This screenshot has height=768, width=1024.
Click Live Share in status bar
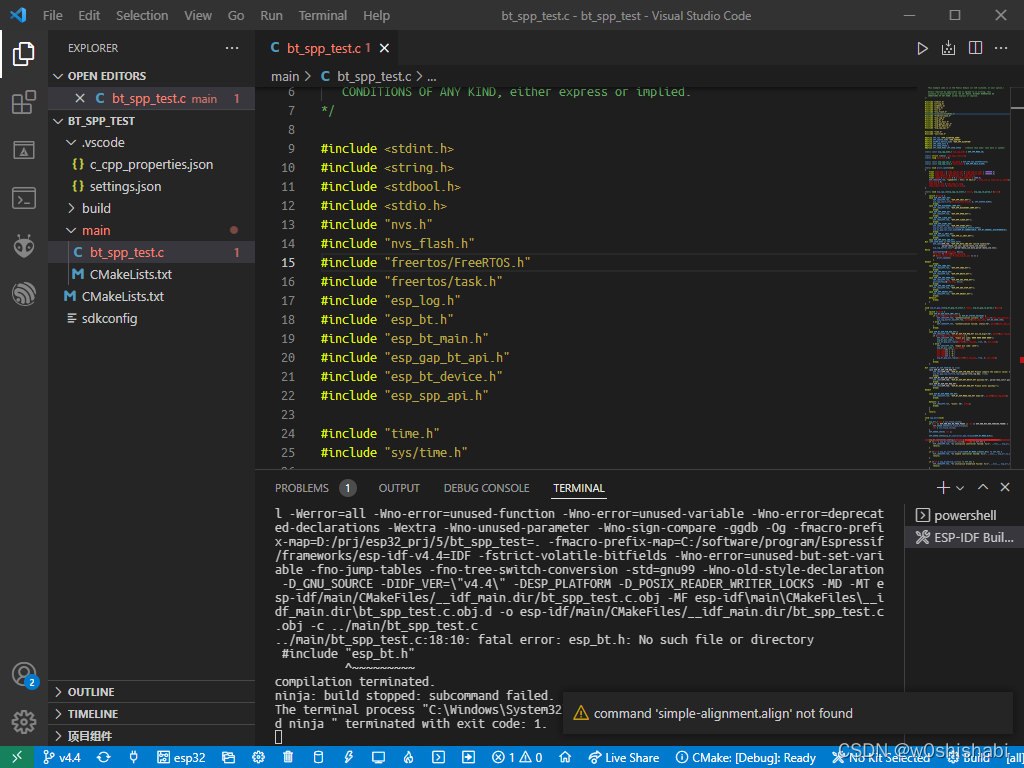(624, 758)
